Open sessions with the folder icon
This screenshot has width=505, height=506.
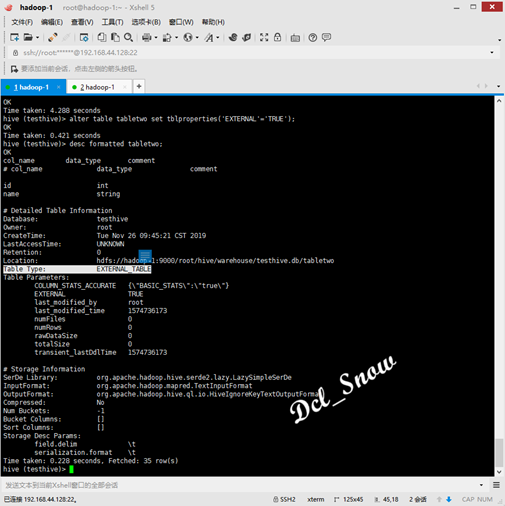[x=29, y=37]
